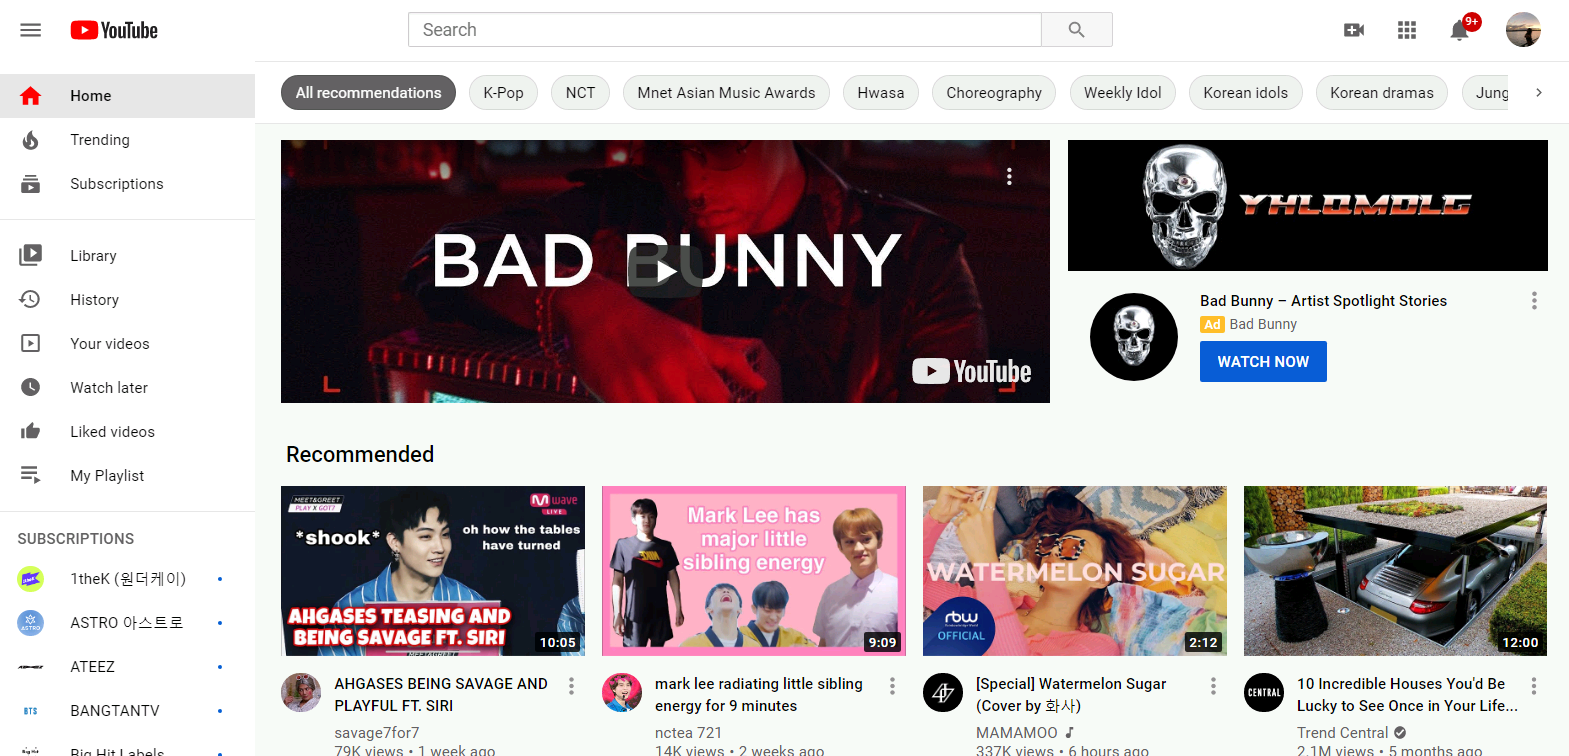Open options on Bad Bunny promo video
The image size is (1569, 756).
click(x=1009, y=177)
